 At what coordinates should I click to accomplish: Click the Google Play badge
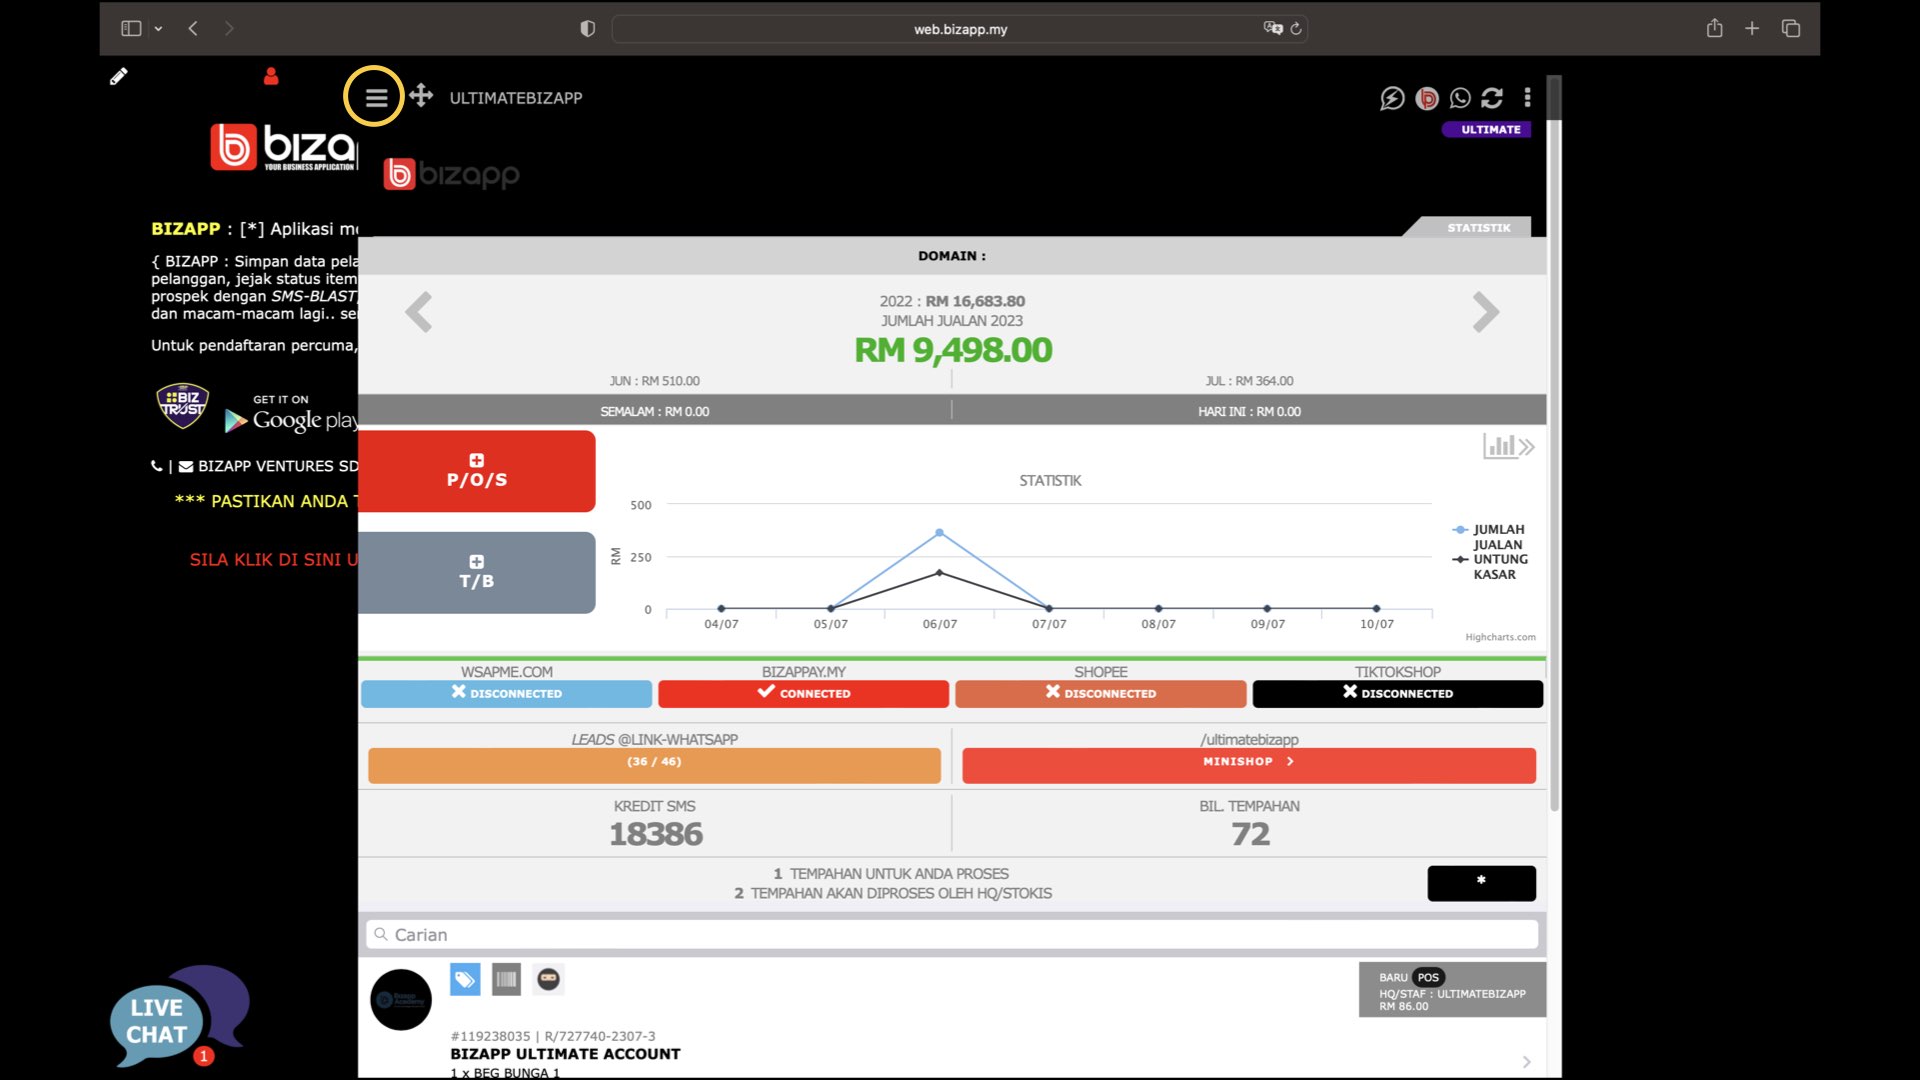pos(291,414)
